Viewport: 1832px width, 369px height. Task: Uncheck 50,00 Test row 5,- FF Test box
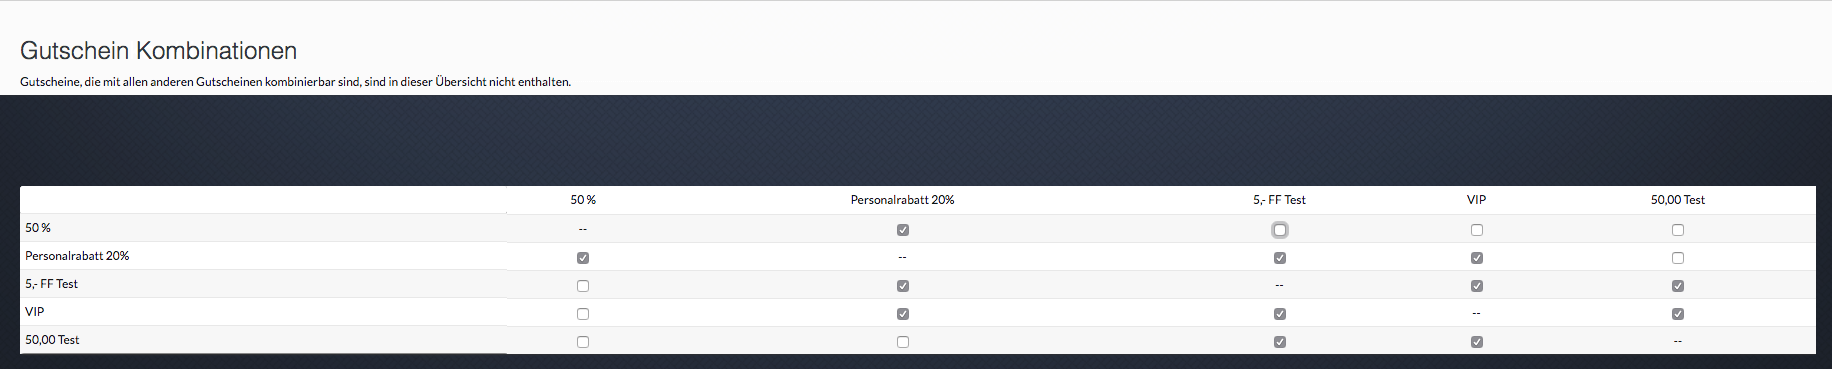(1280, 342)
